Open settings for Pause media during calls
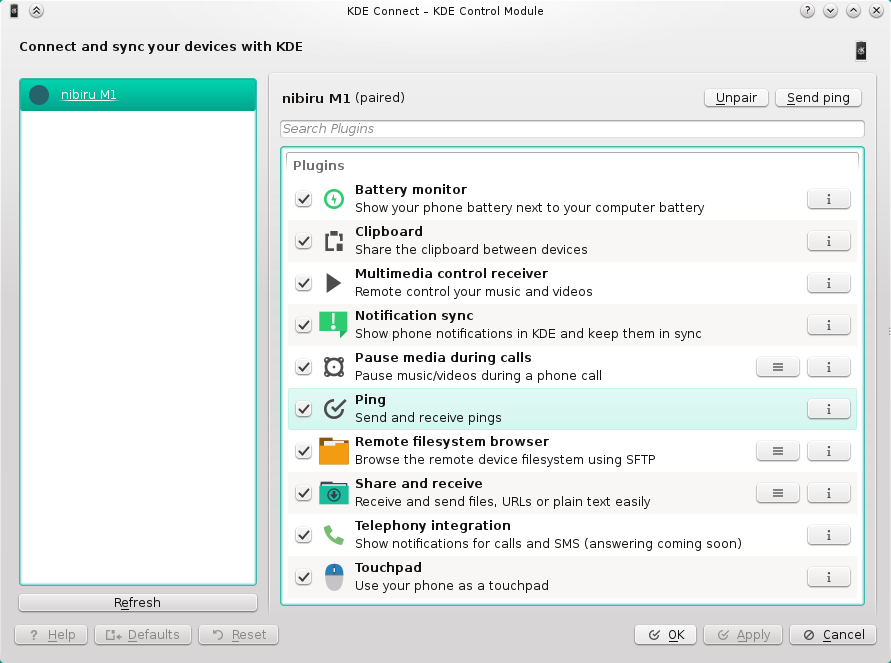The width and height of the screenshot is (891, 663). pyautogui.click(x=778, y=367)
